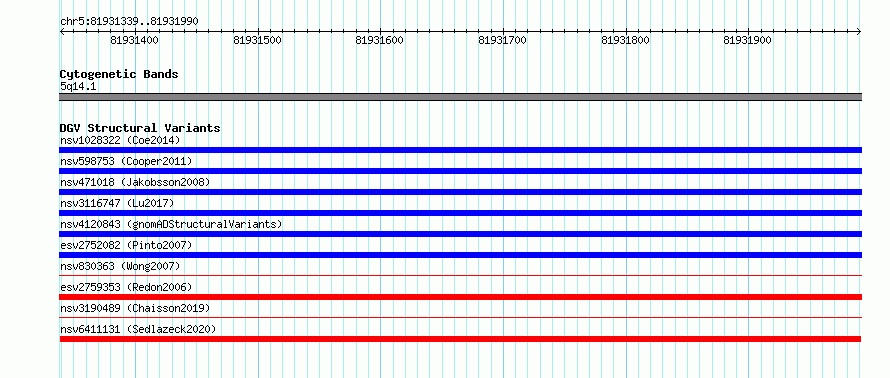Select the blue bar for nsv1028322
Screen dimensions: 890x378
pyautogui.click(x=460, y=150)
